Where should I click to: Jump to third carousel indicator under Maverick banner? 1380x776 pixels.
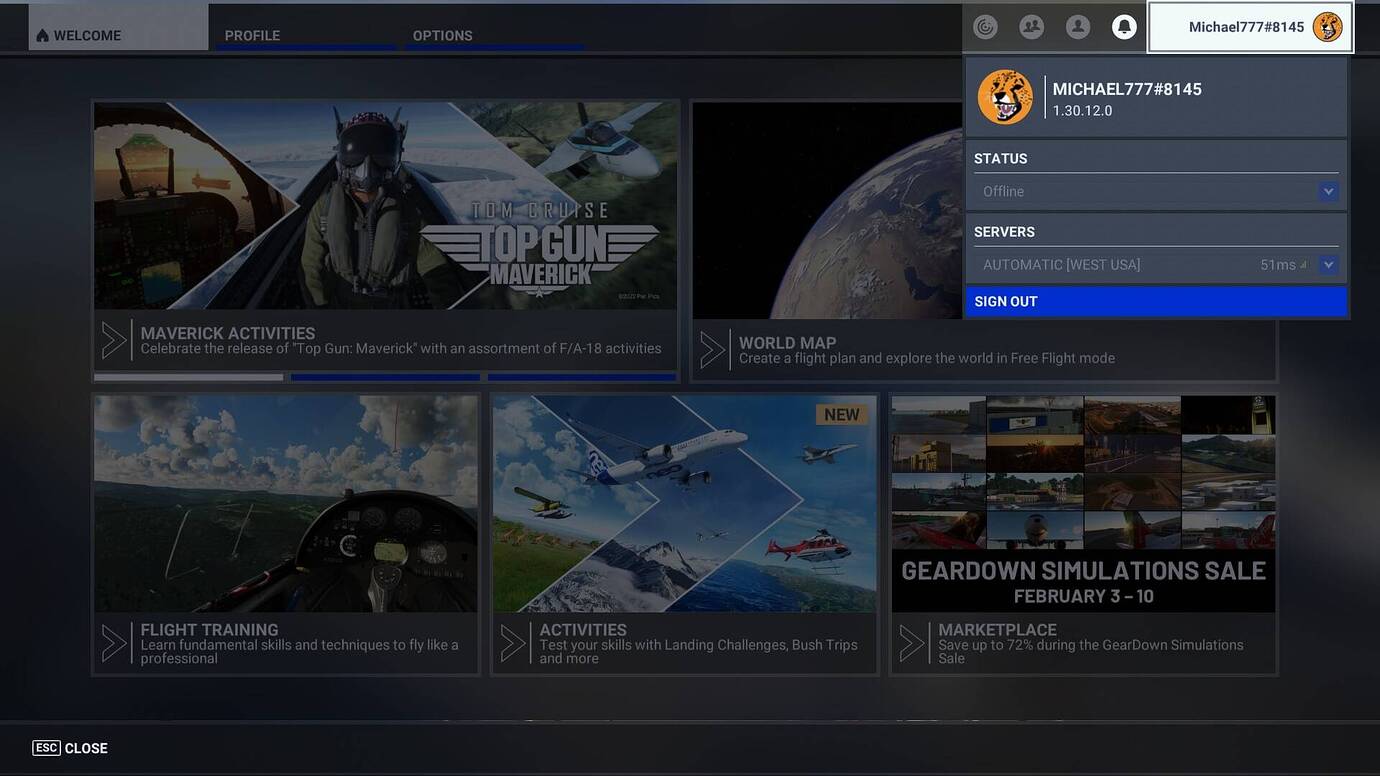[x=582, y=377]
